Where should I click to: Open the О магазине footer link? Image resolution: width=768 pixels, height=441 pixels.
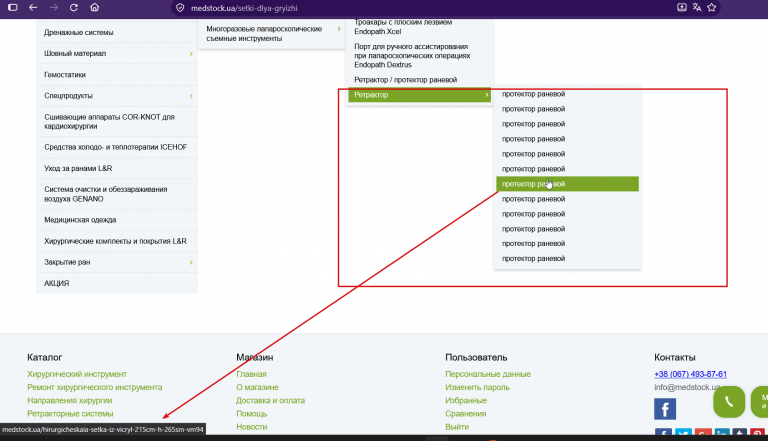tap(257, 387)
